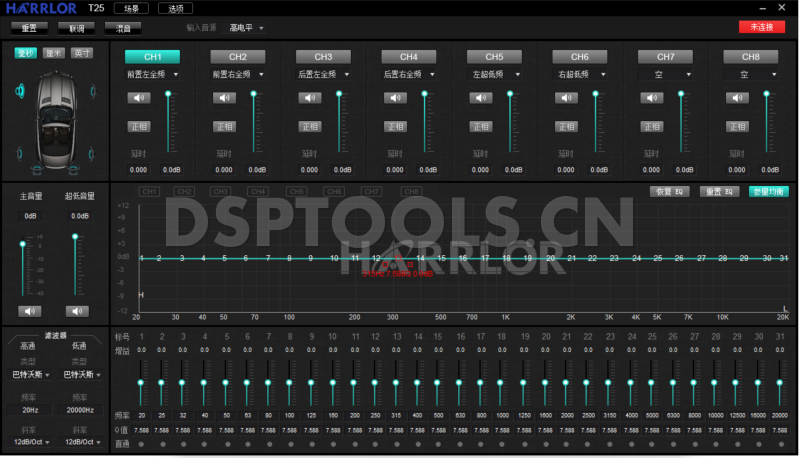The width and height of the screenshot is (800, 458).
Task: Mute the master volume (主音量) speaker icon
Action: pyautogui.click(x=30, y=311)
